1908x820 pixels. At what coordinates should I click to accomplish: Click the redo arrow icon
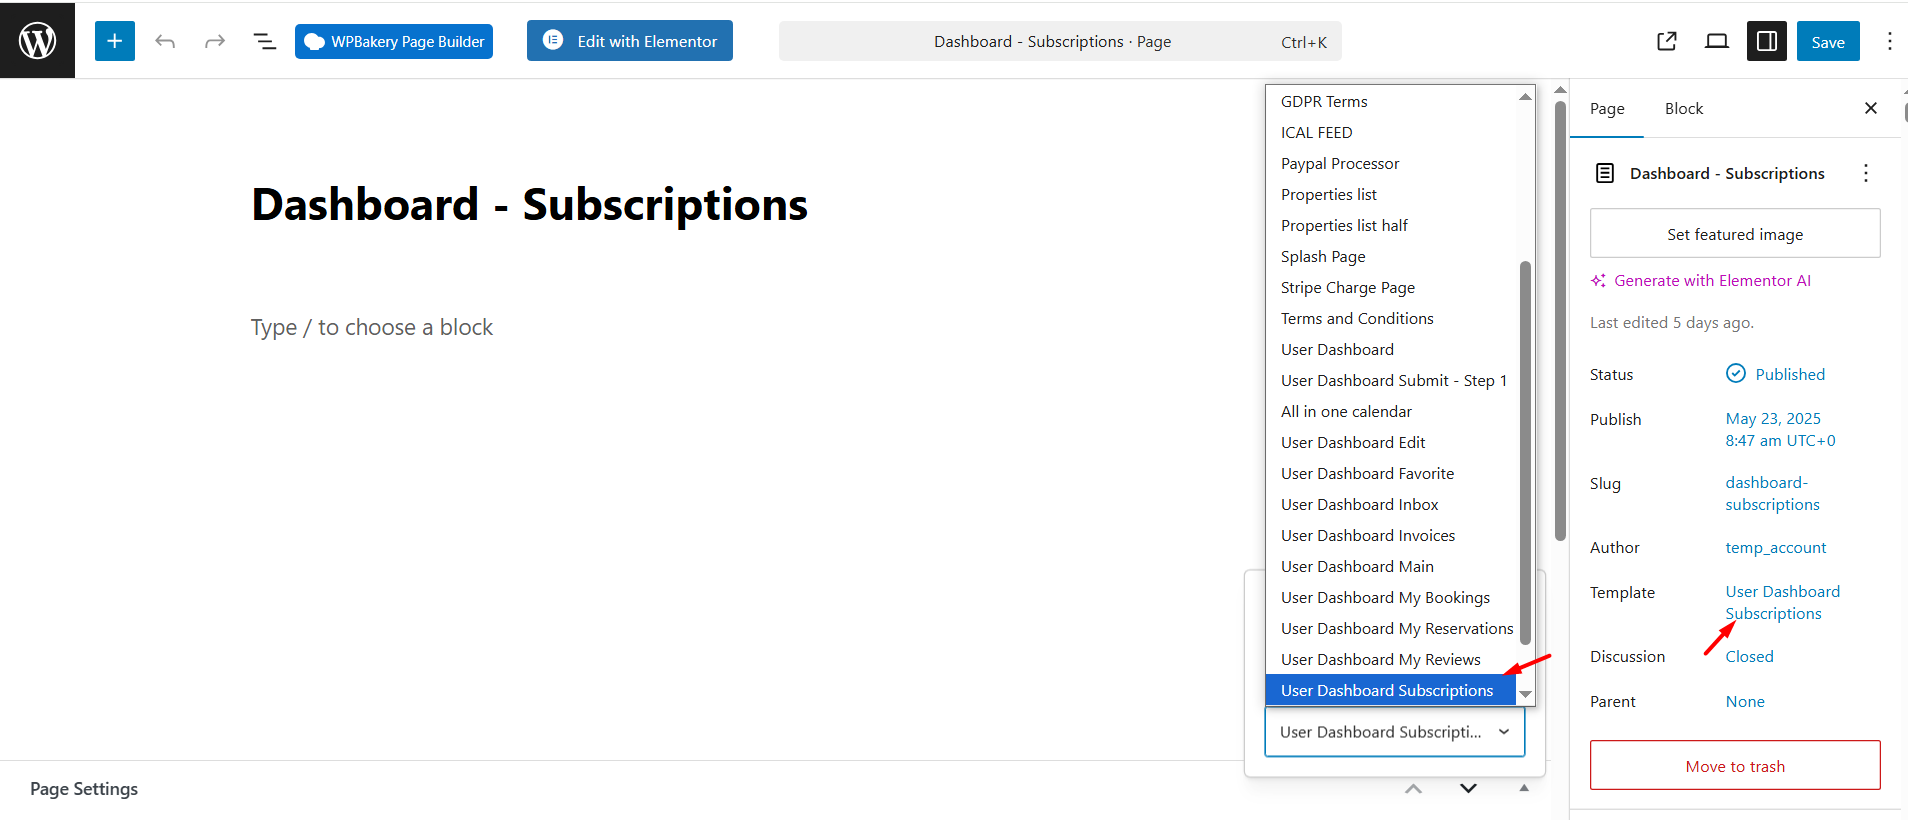point(214,41)
